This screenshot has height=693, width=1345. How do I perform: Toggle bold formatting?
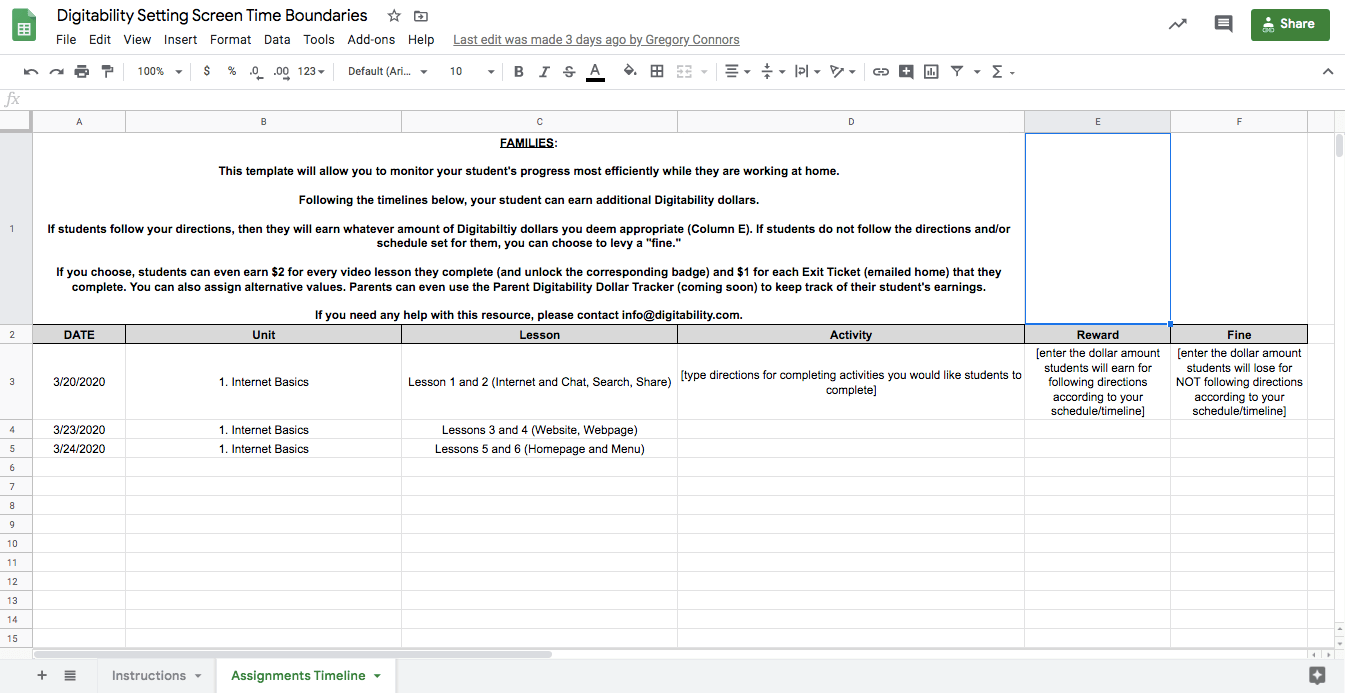(518, 71)
